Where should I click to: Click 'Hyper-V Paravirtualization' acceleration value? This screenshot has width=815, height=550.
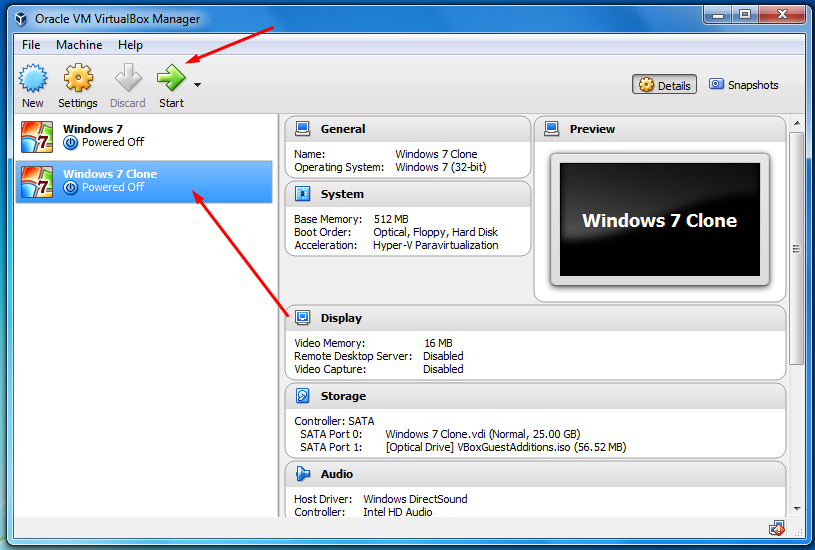(436, 245)
